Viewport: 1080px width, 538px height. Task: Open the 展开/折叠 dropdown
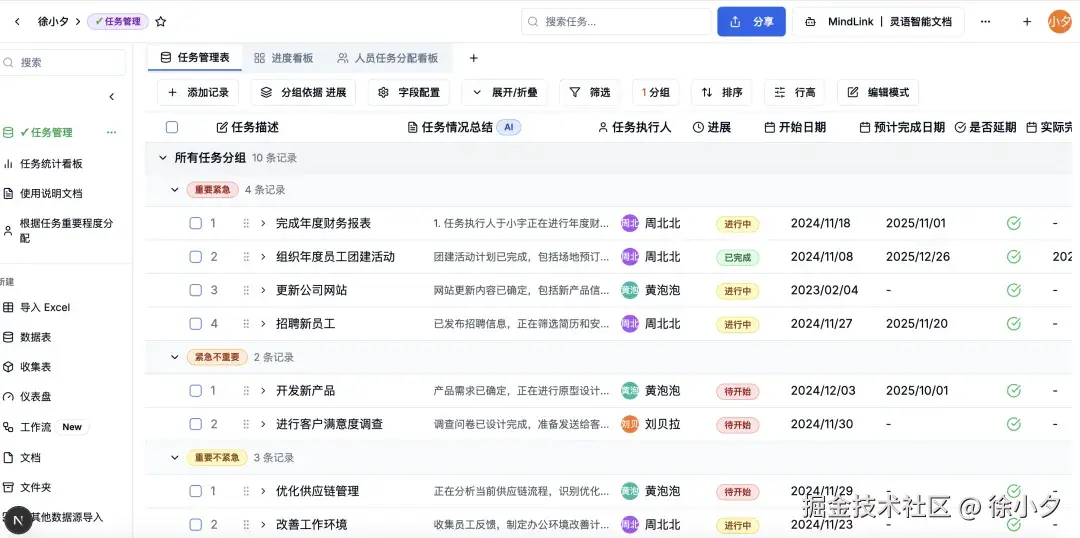(x=504, y=92)
